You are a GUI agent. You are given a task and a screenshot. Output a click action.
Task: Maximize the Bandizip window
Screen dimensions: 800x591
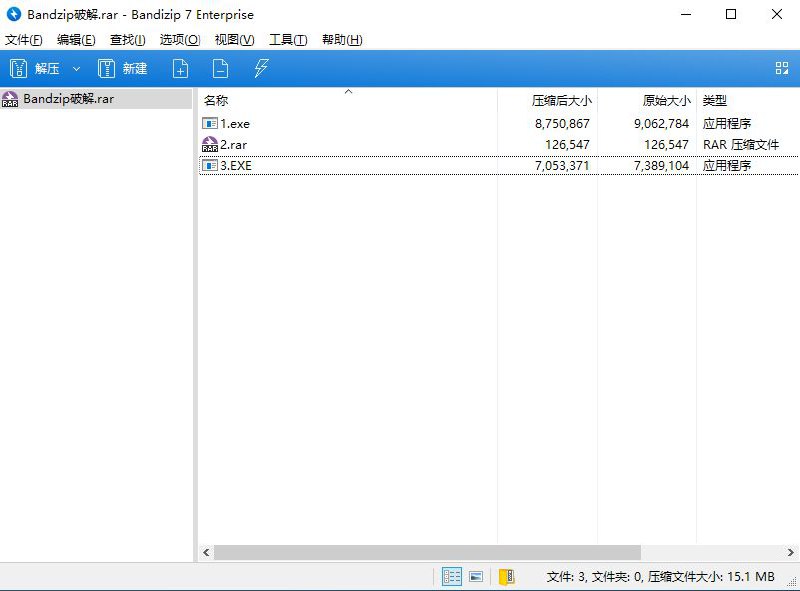pyautogui.click(x=731, y=14)
